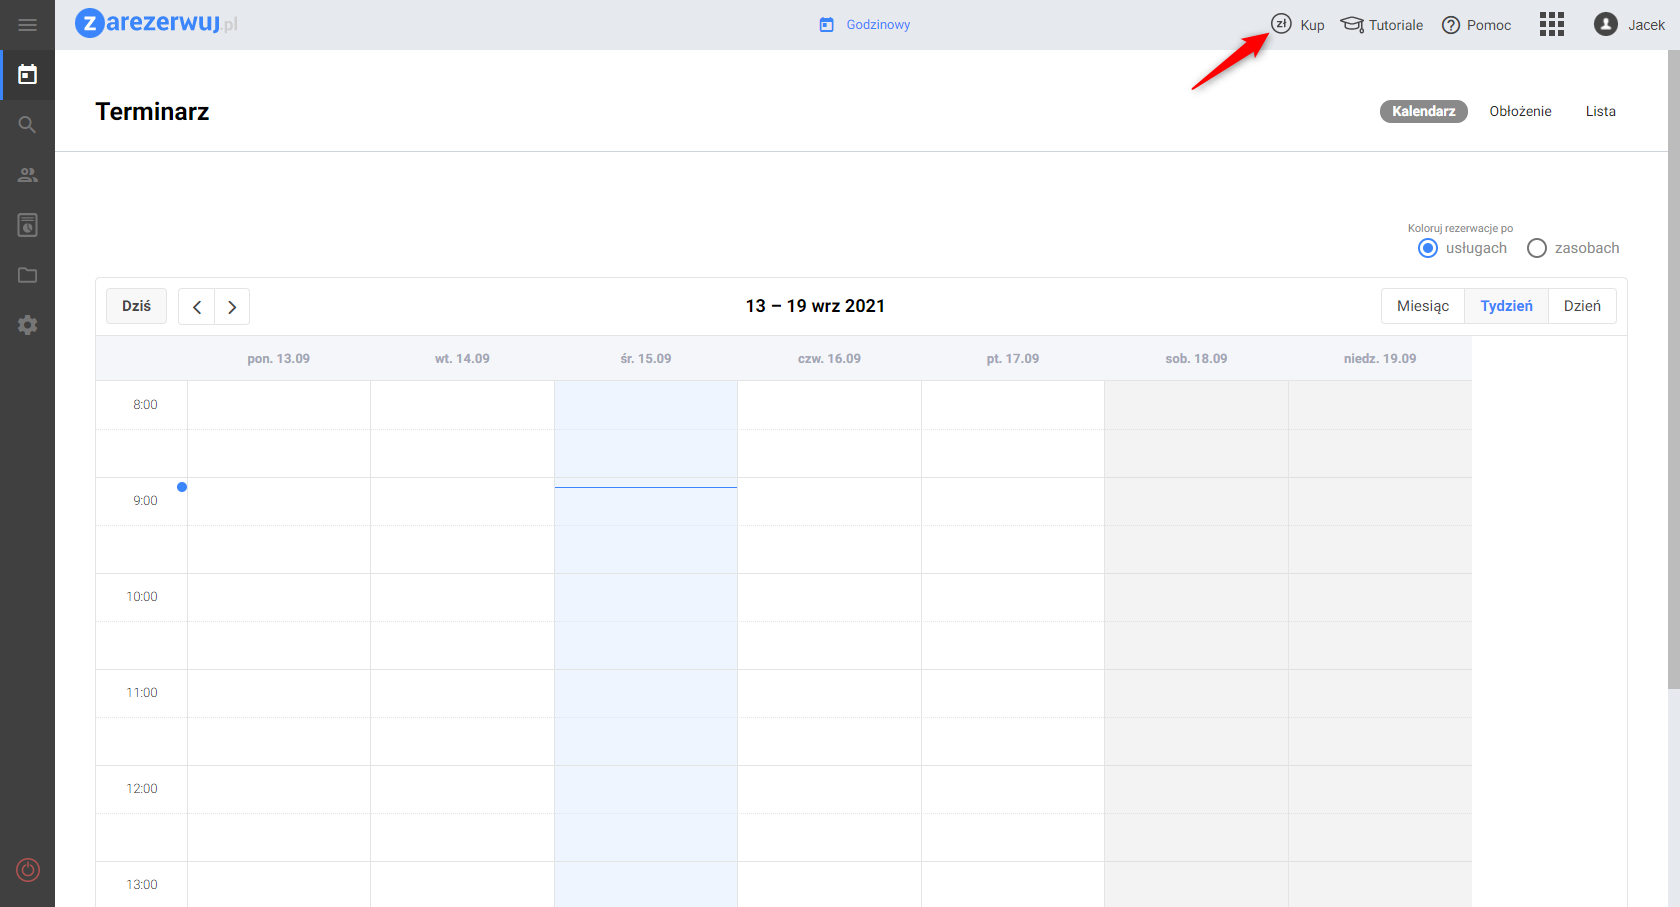Go to the next week
This screenshot has height=907, width=1680.
pyautogui.click(x=232, y=307)
